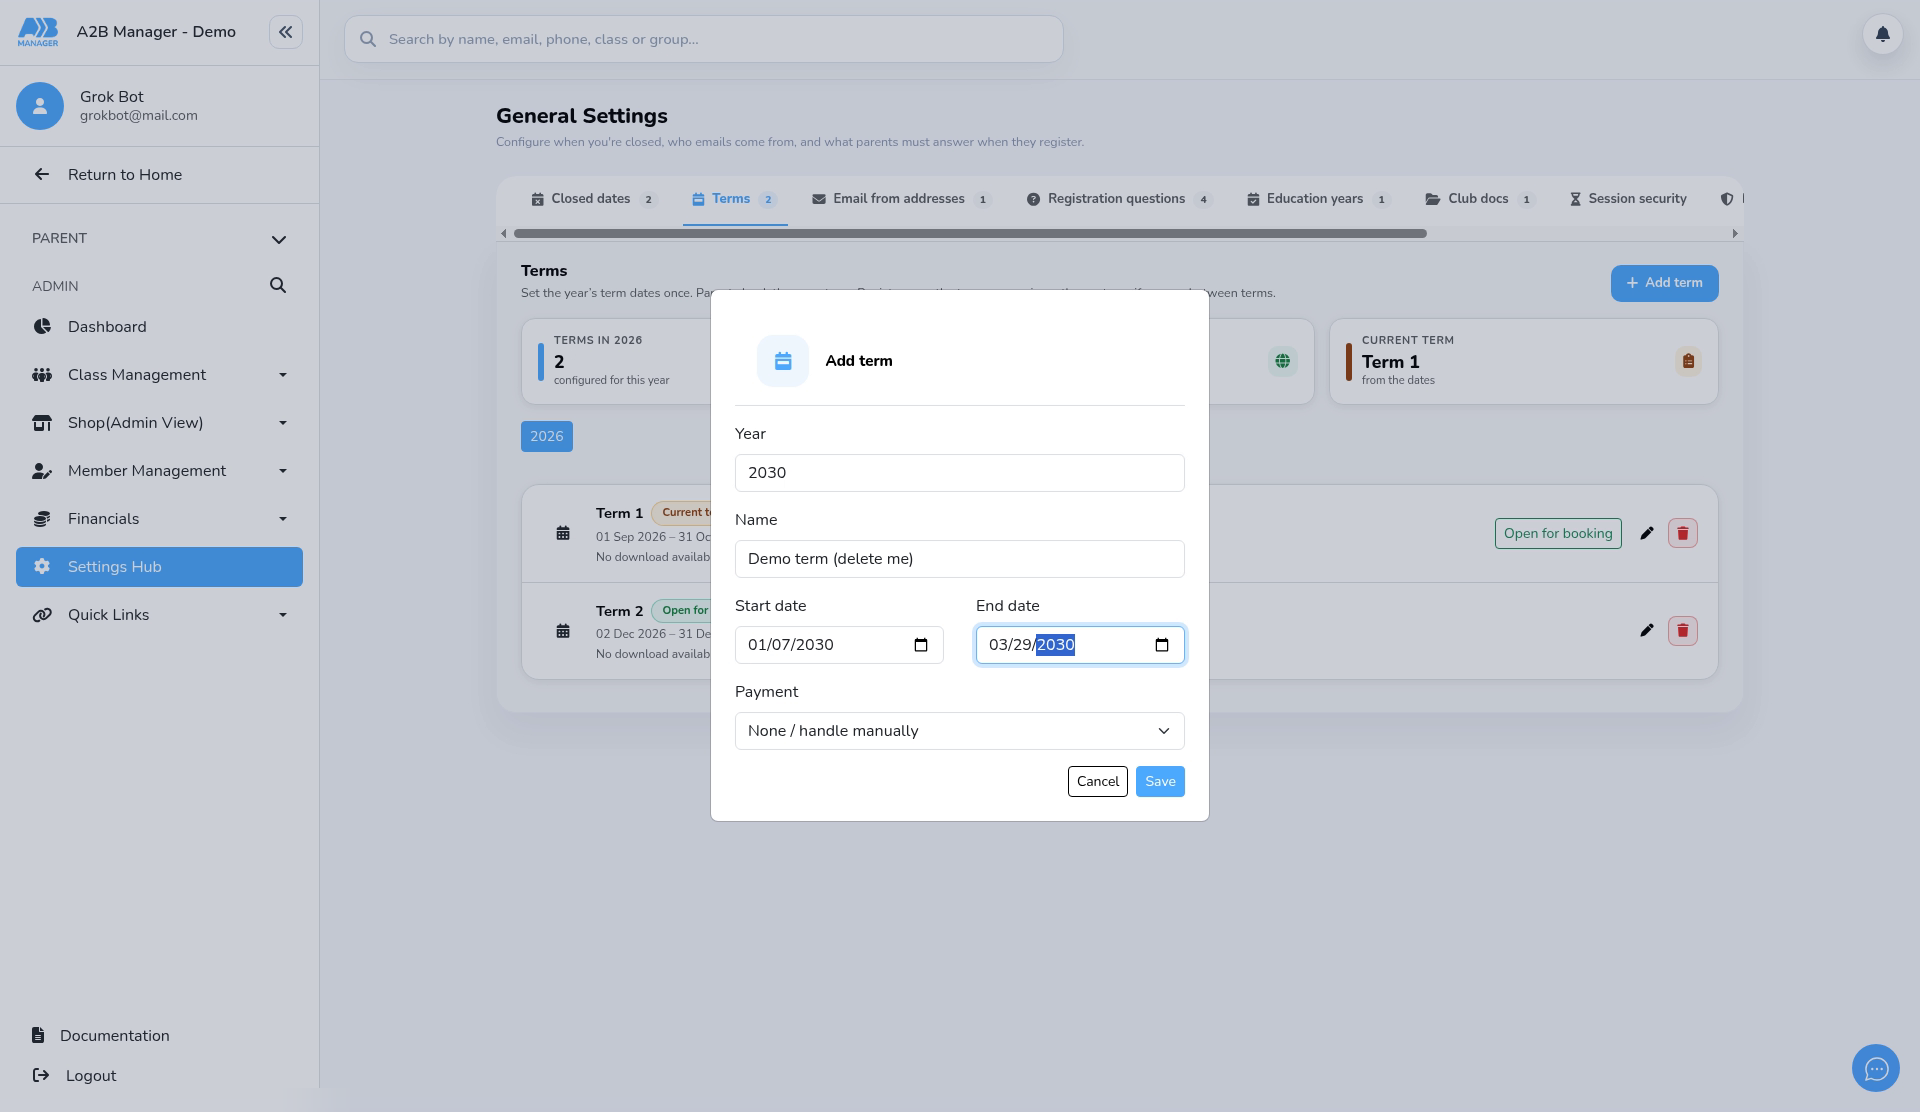Switch to Education years tab
The image size is (1920, 1112).
(1318, 199)
